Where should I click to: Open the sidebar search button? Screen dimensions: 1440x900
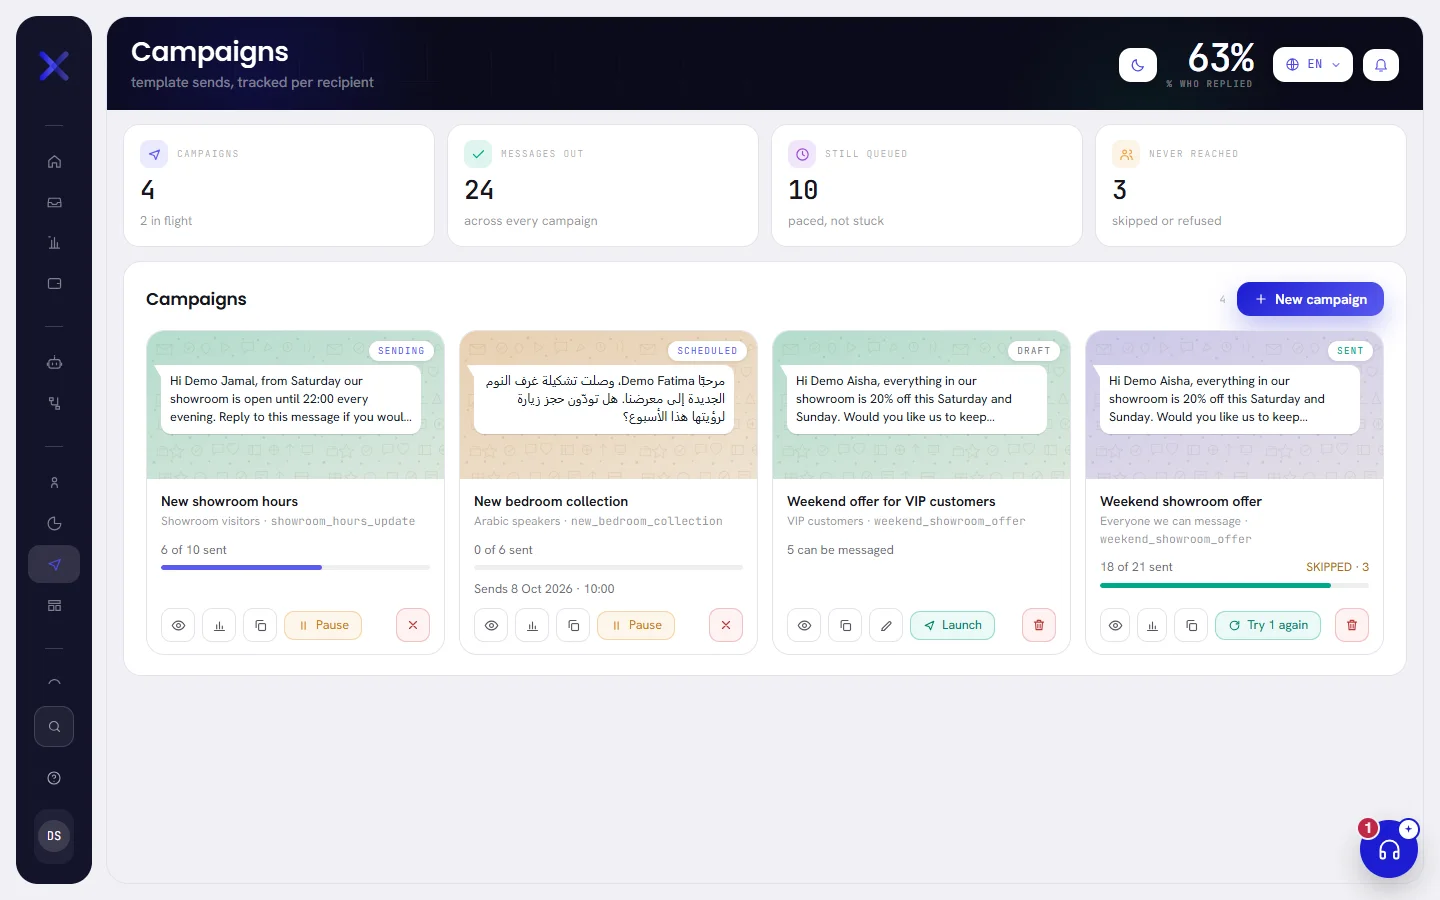click(54, 727)
